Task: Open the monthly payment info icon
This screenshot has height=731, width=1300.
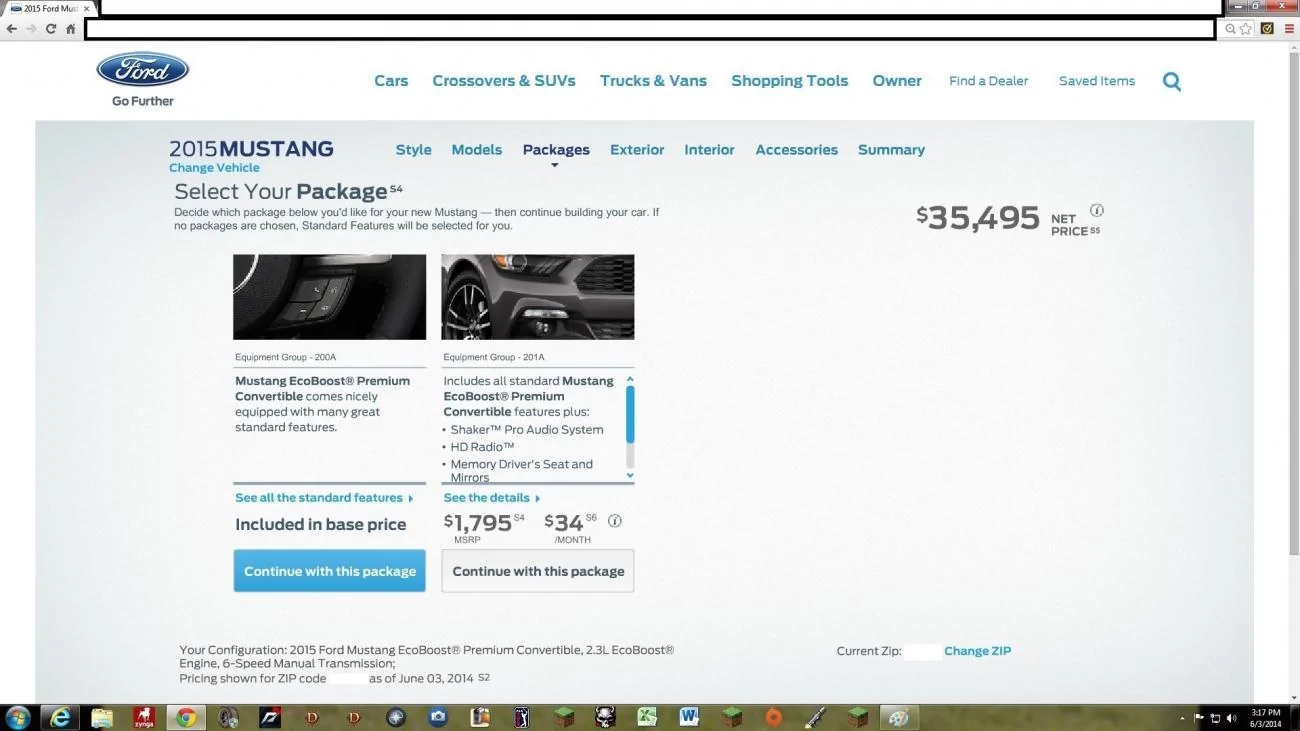Action: click(x=615, y=521)
